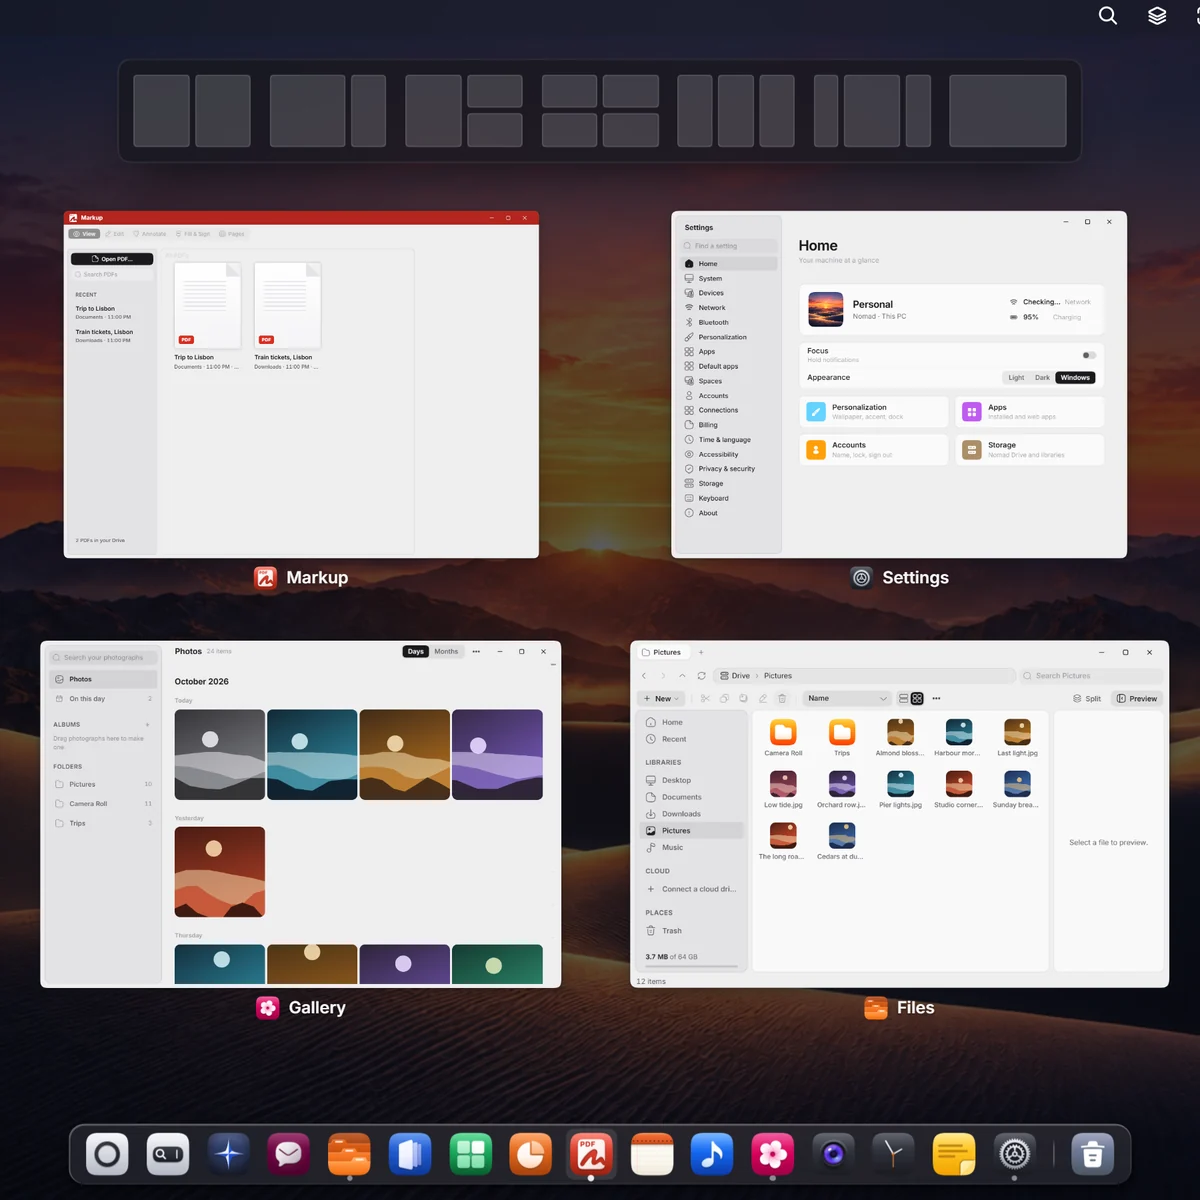Open the pink flower Gallery app in the dock
Image resolution: width=1200 pixels, height=1200 pixels.
point(773,1154)
